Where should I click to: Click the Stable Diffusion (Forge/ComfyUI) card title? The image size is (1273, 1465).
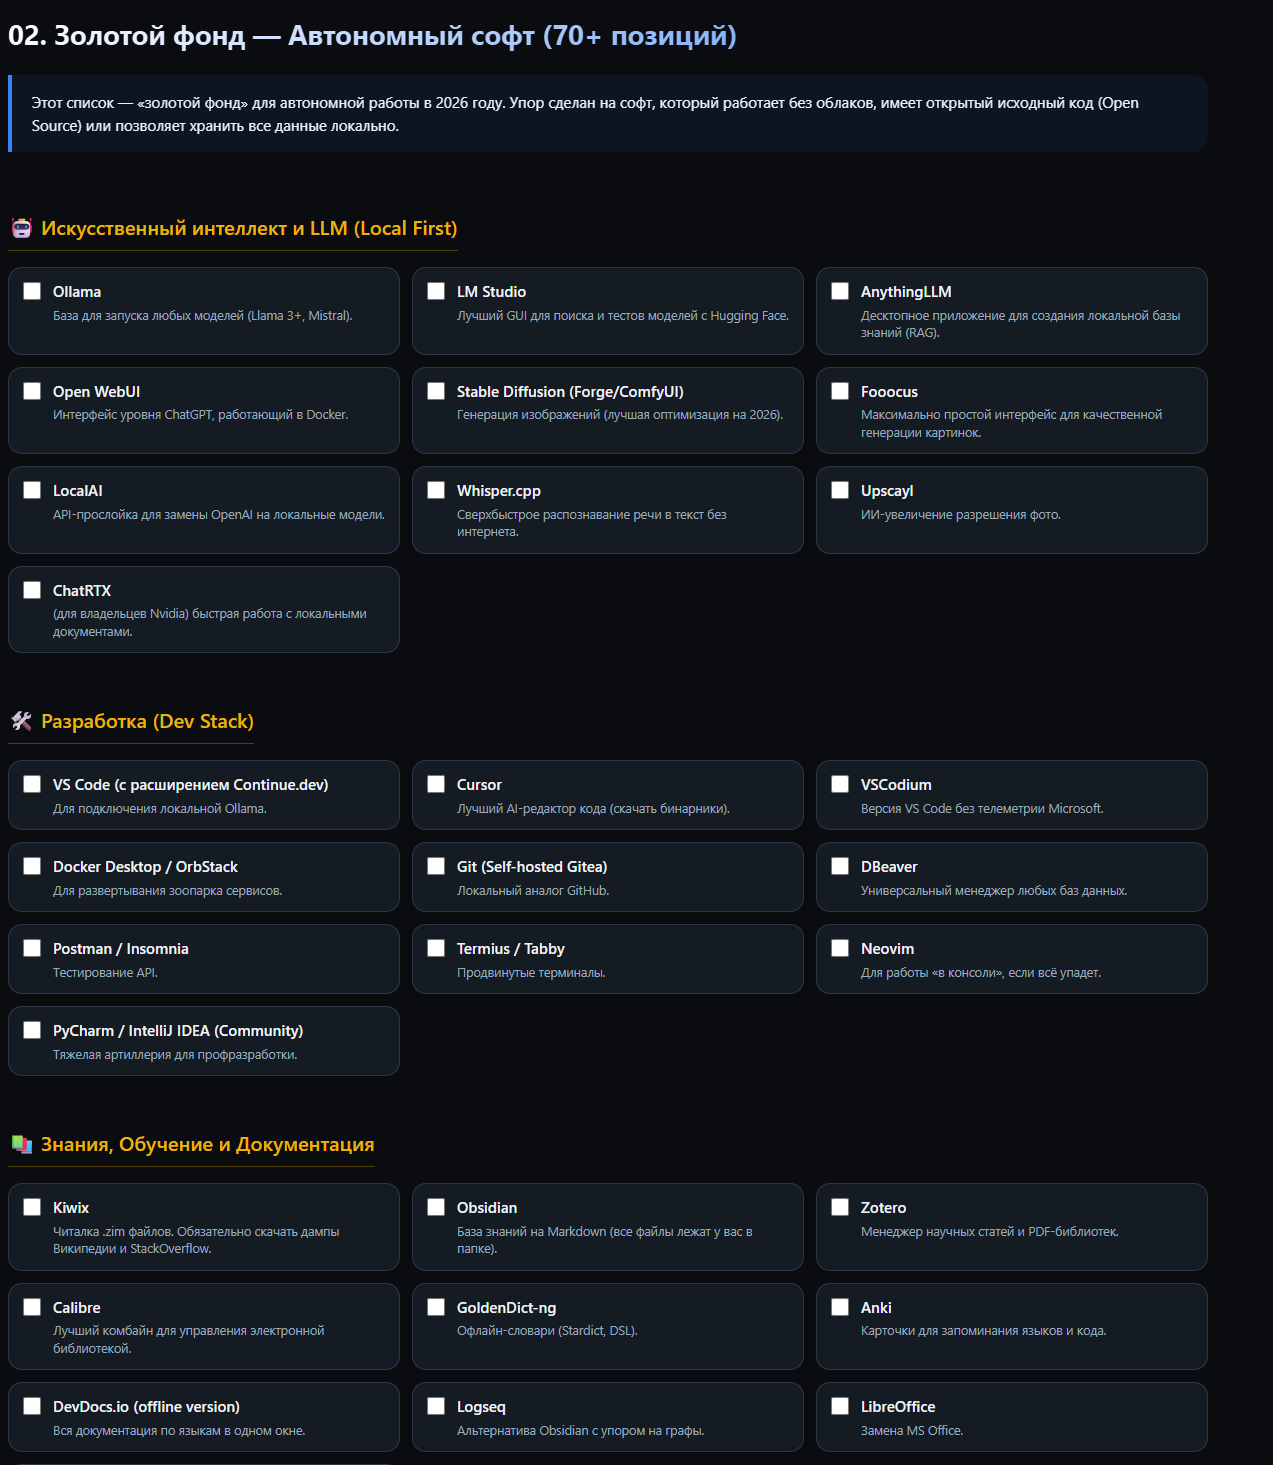point(570,392)
